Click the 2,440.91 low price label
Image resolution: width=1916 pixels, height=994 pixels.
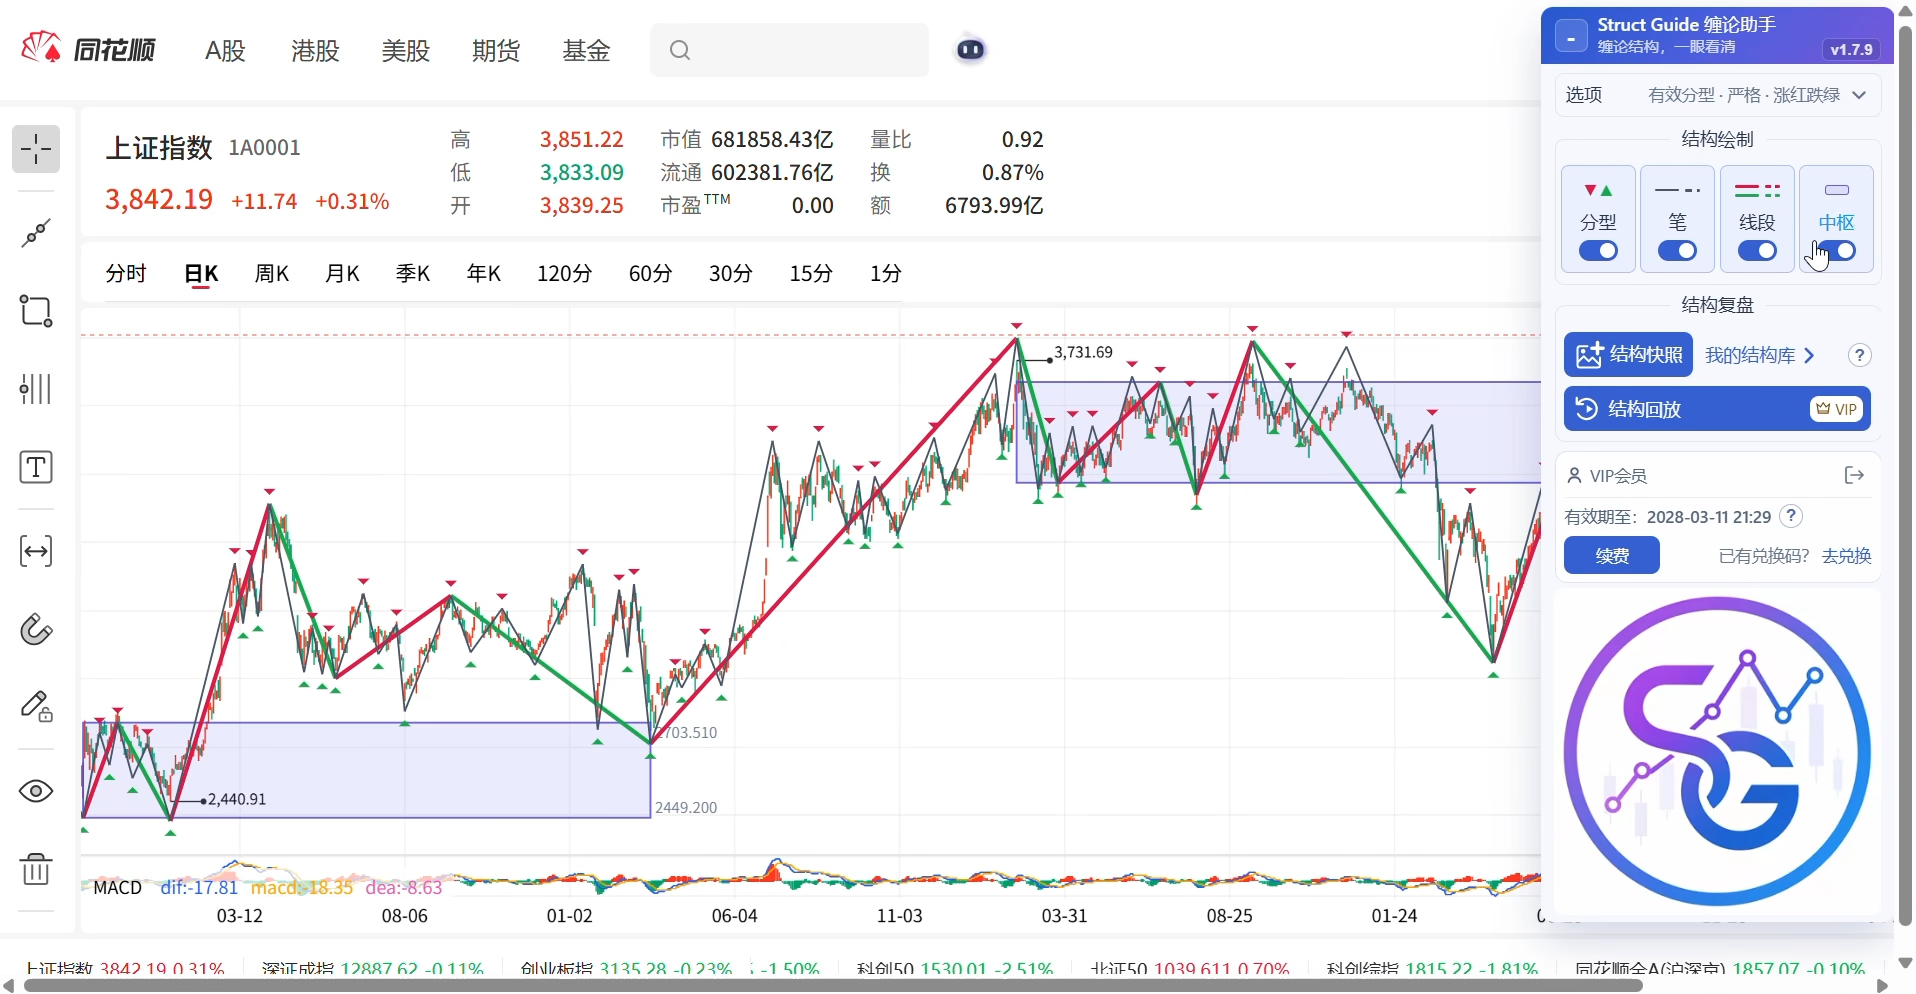[237, 799]
